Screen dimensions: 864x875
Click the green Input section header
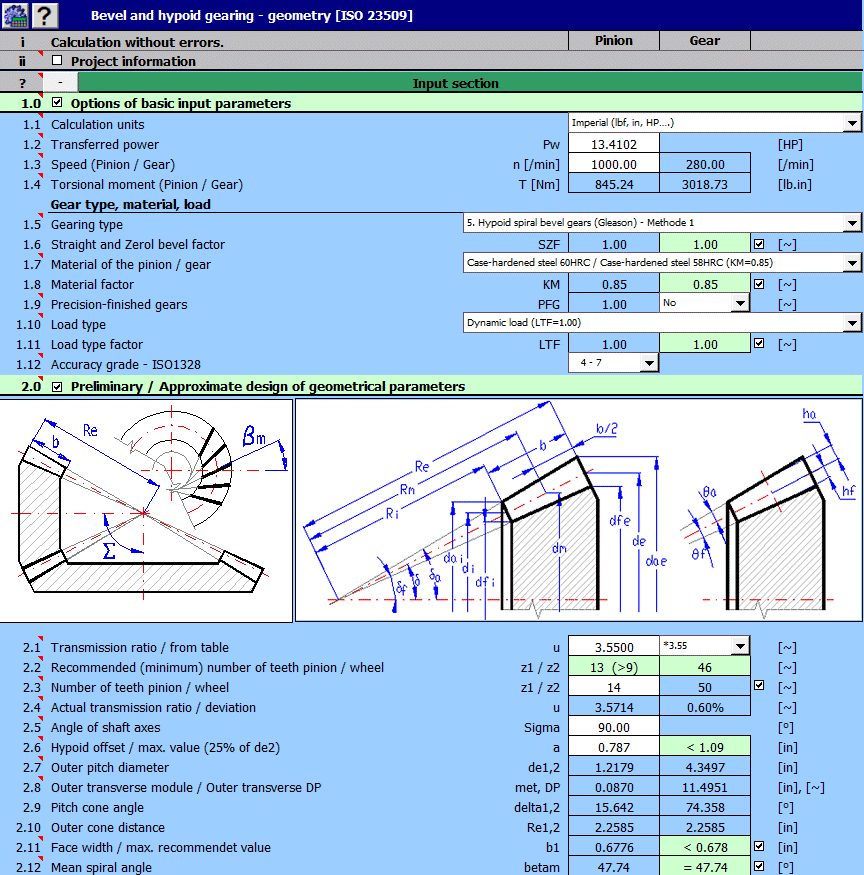(x=456, y=82)
